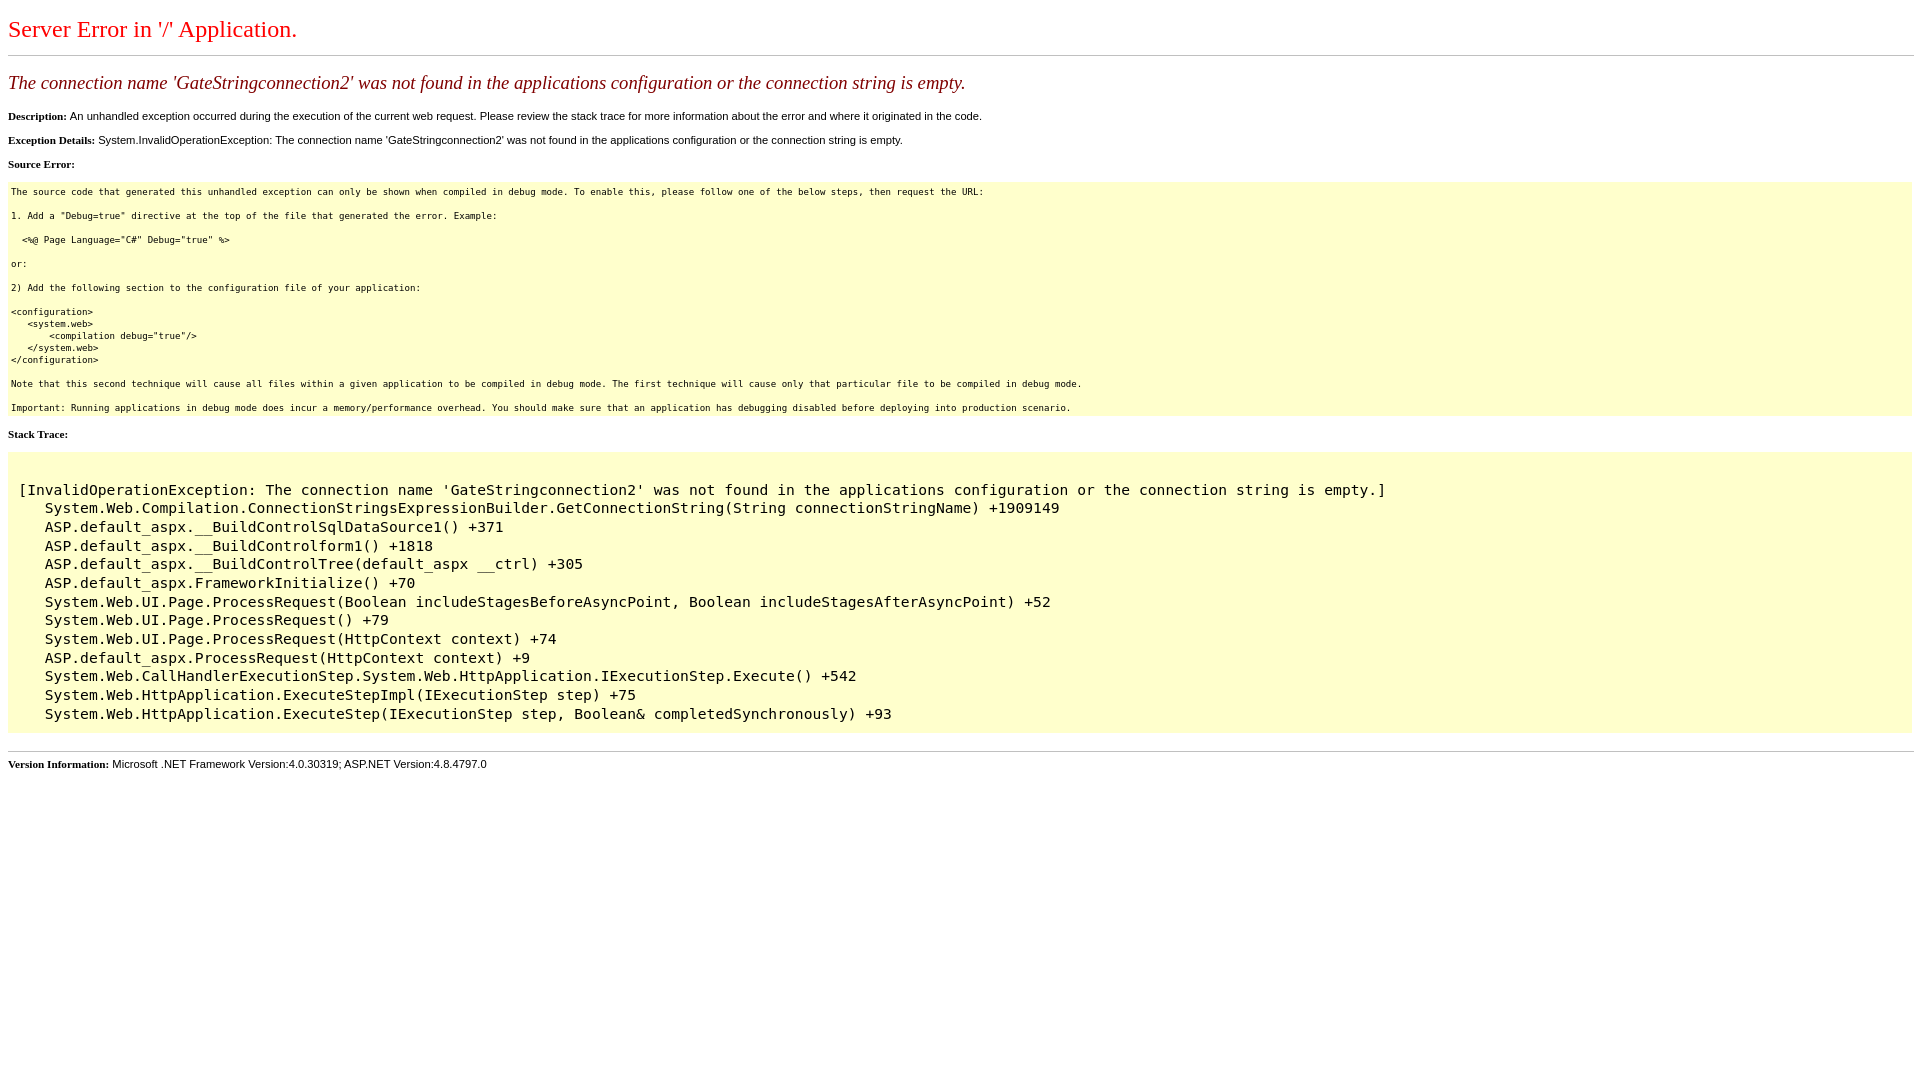The width and height of the screenshot is (1920, 1080).
Task: Click the __BuildControlform1 stack trace line
Action: coord(238,547)
